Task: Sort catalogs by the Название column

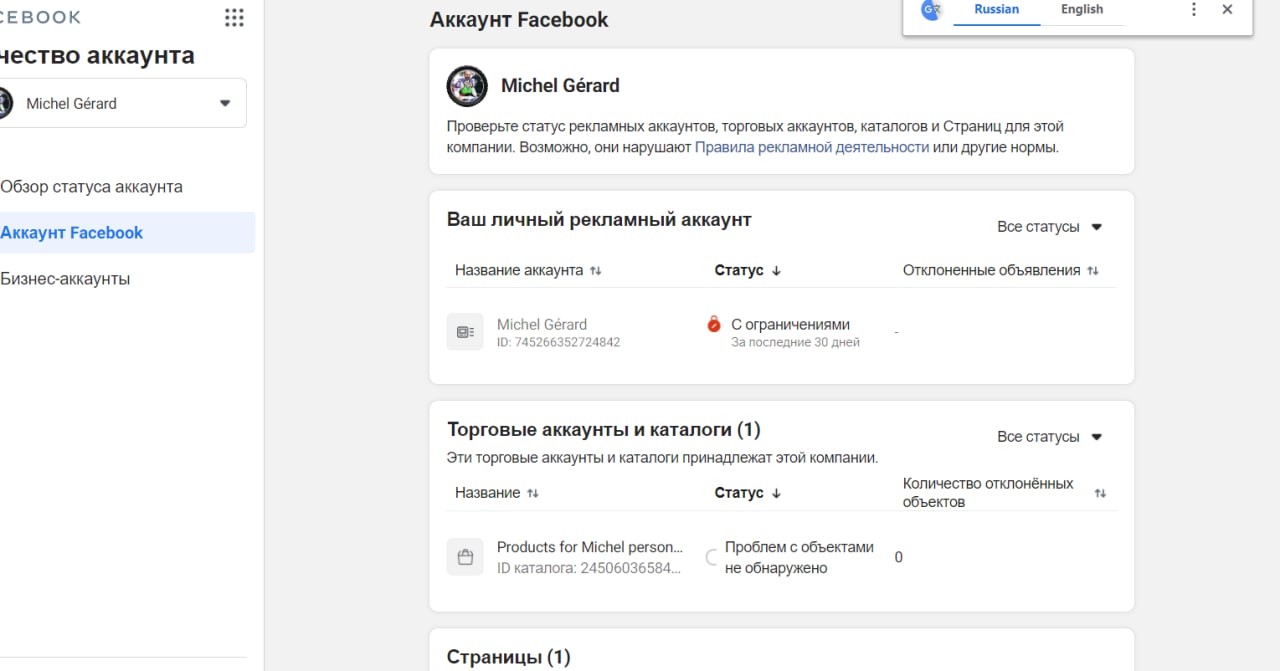Action: (x=497, y=493)
